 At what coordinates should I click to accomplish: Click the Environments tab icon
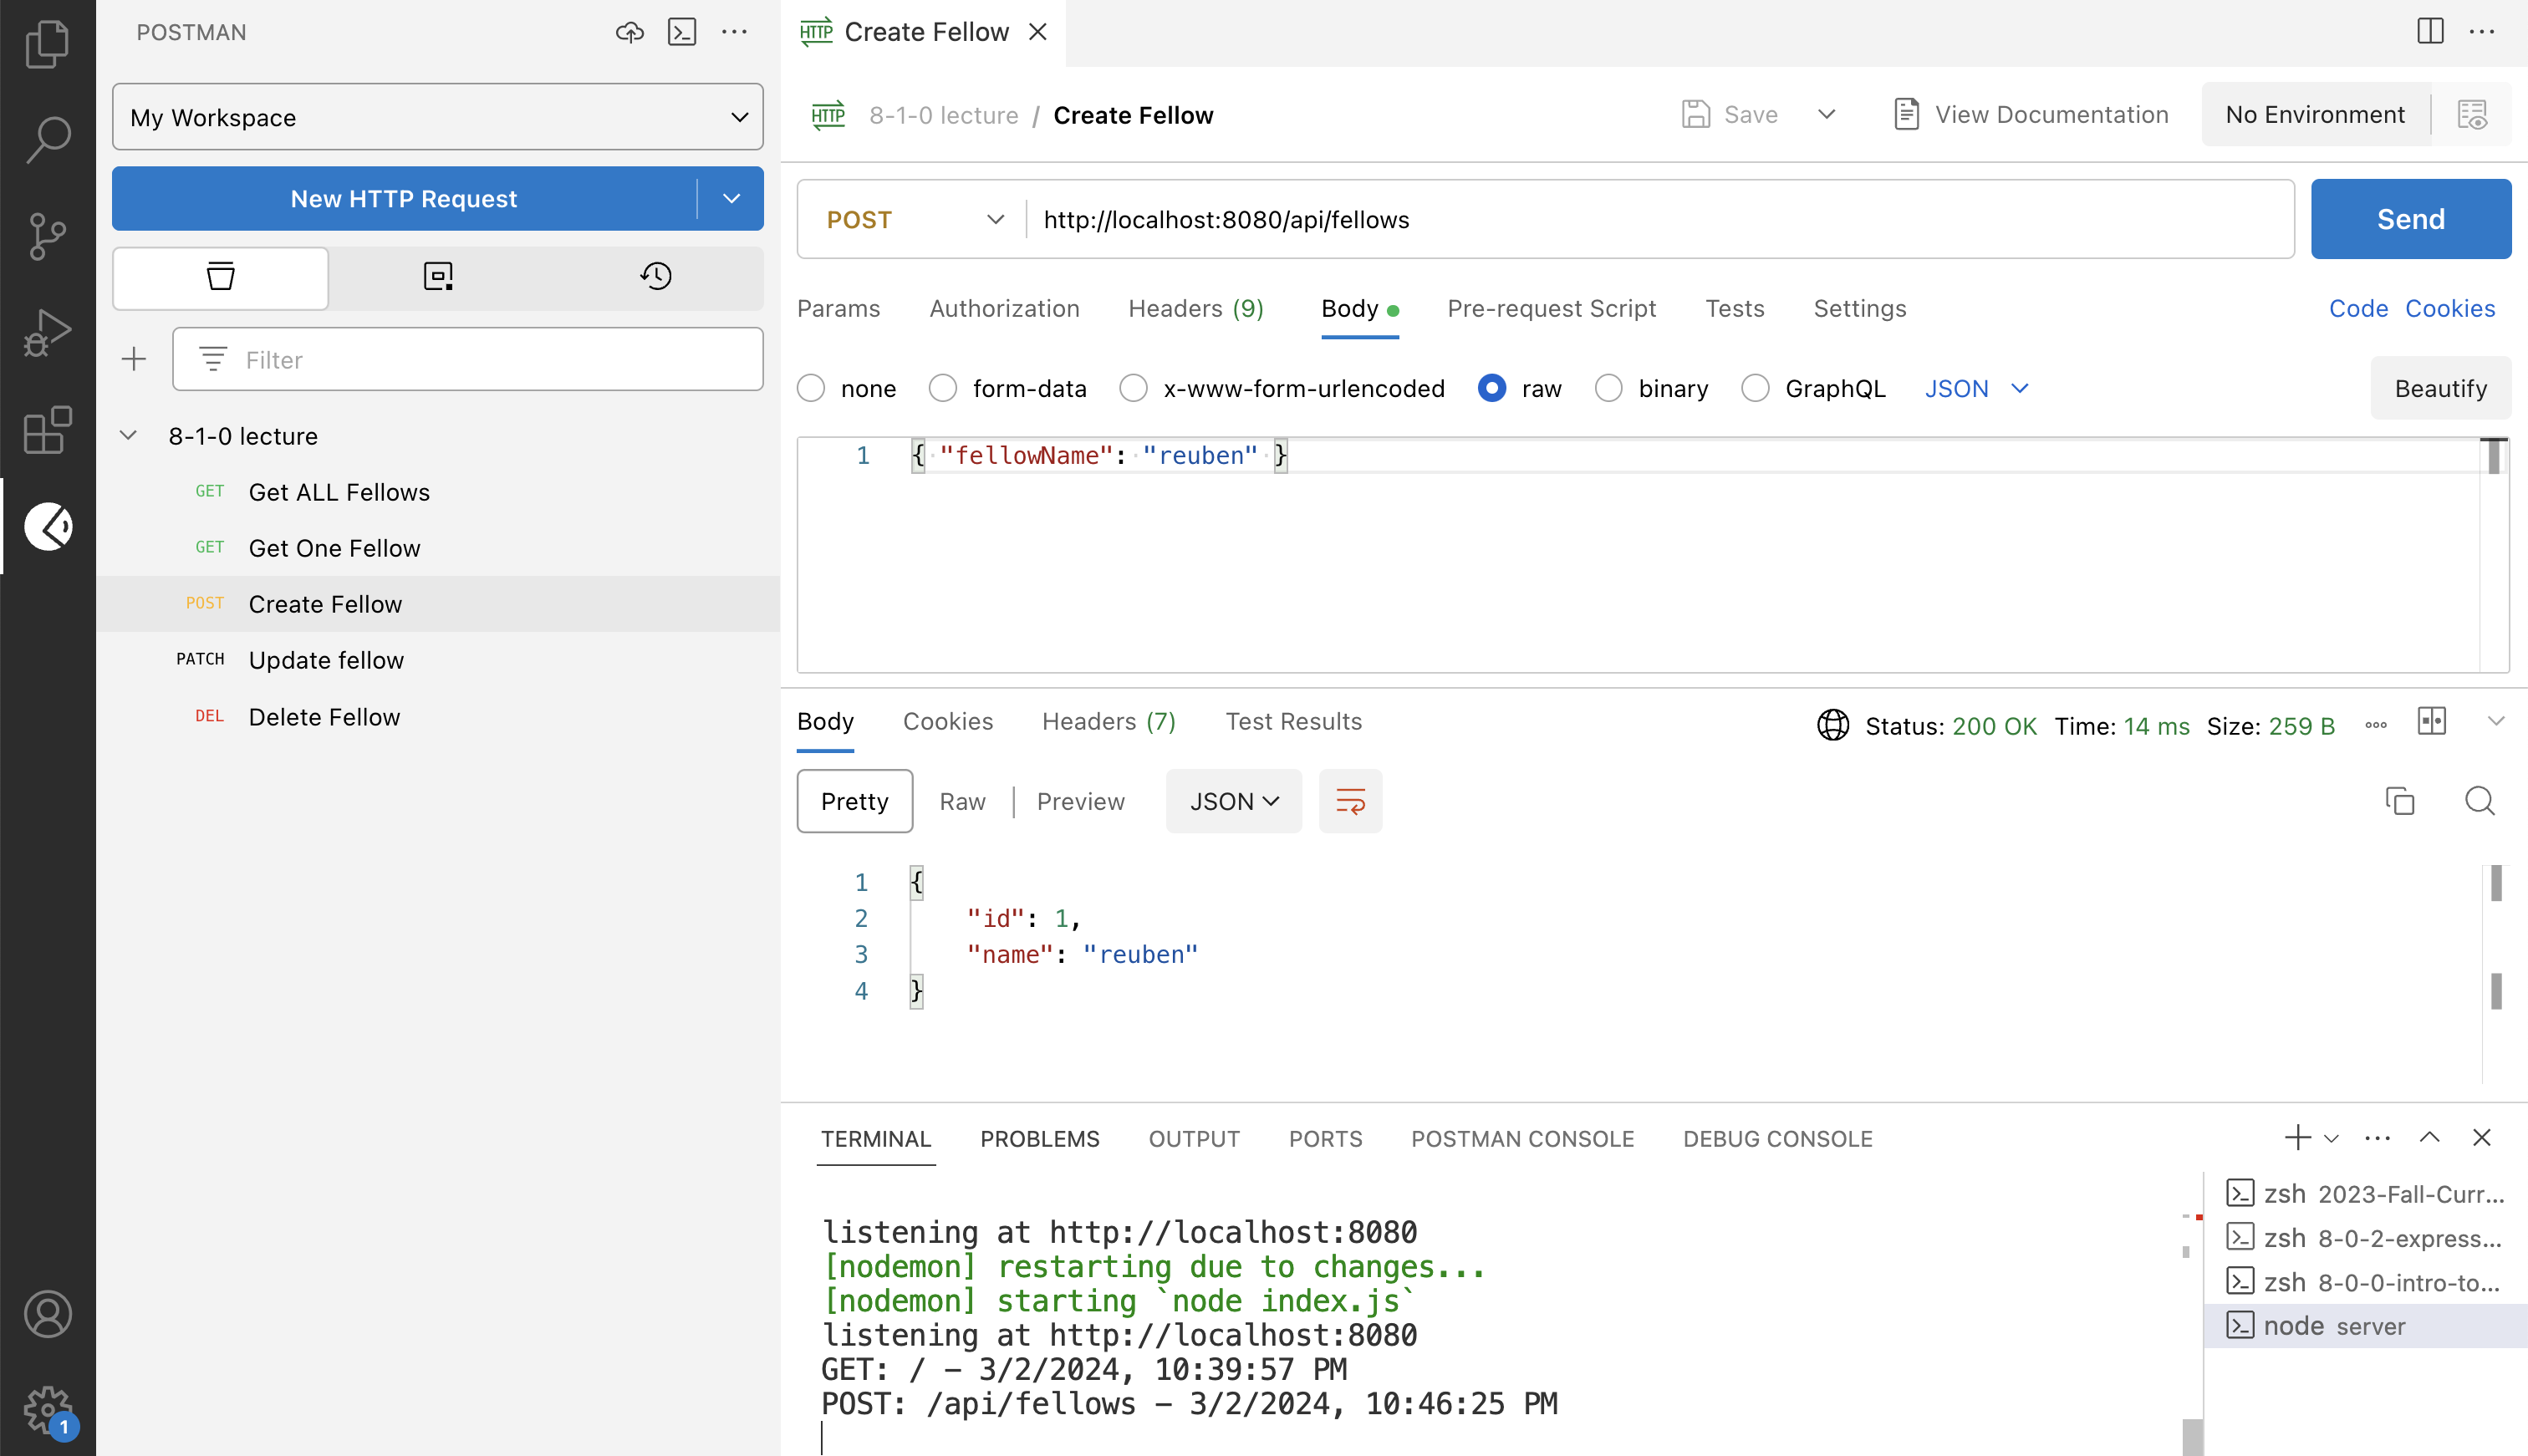[x=438, y=276]
